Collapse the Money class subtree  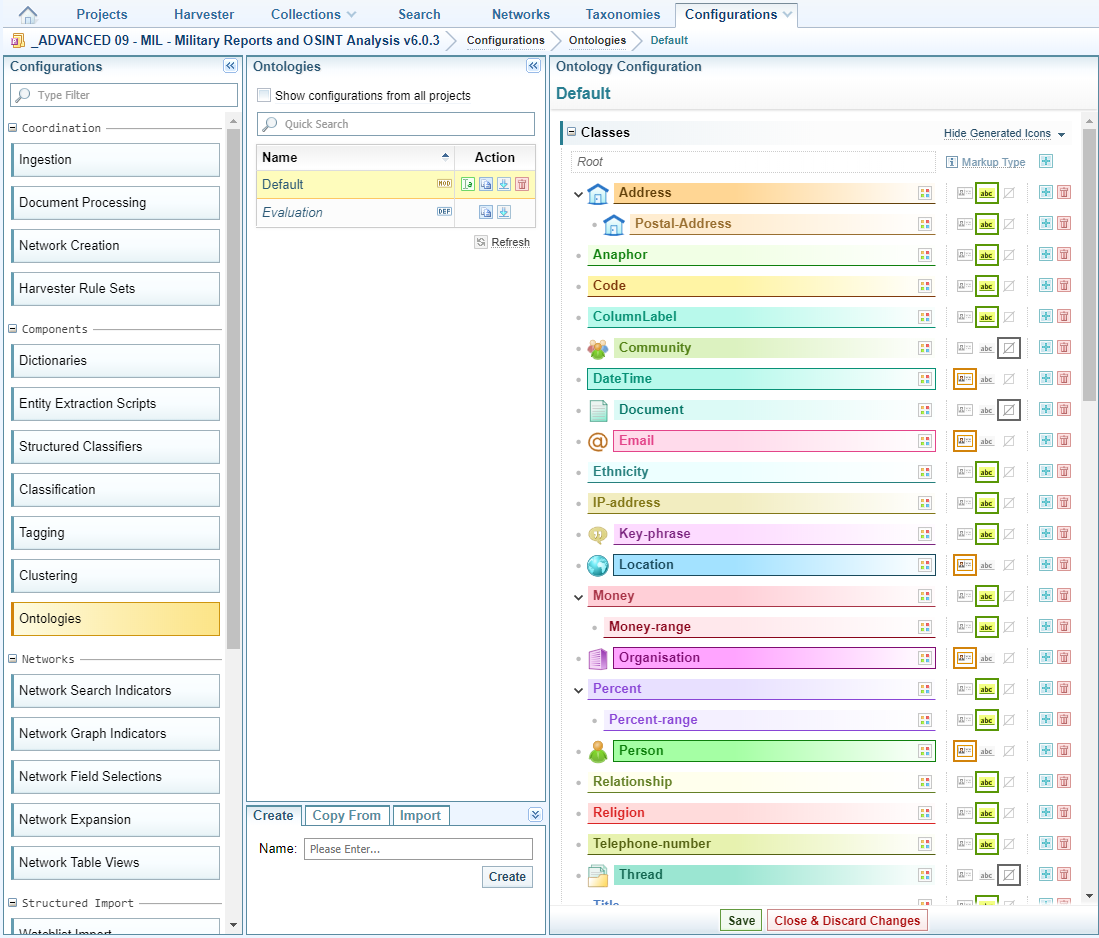[578, 597]
